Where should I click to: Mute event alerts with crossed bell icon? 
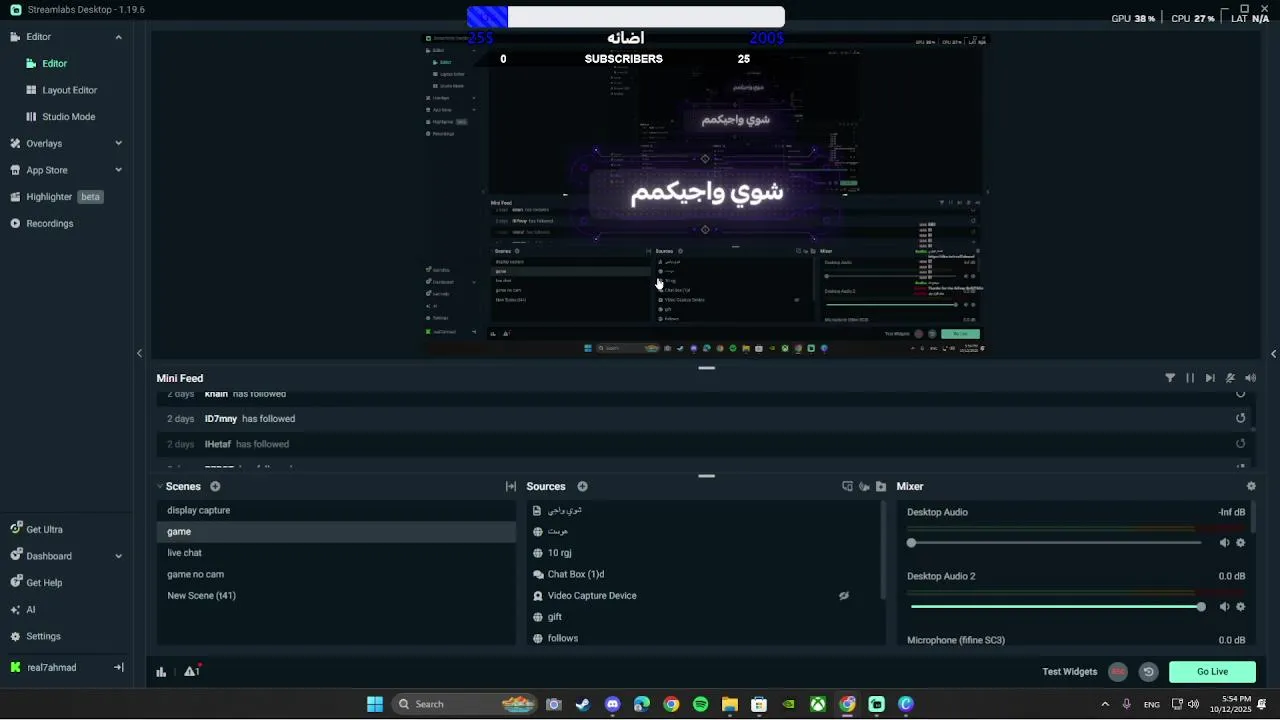pyautogui.click(x=1230, y=378)
